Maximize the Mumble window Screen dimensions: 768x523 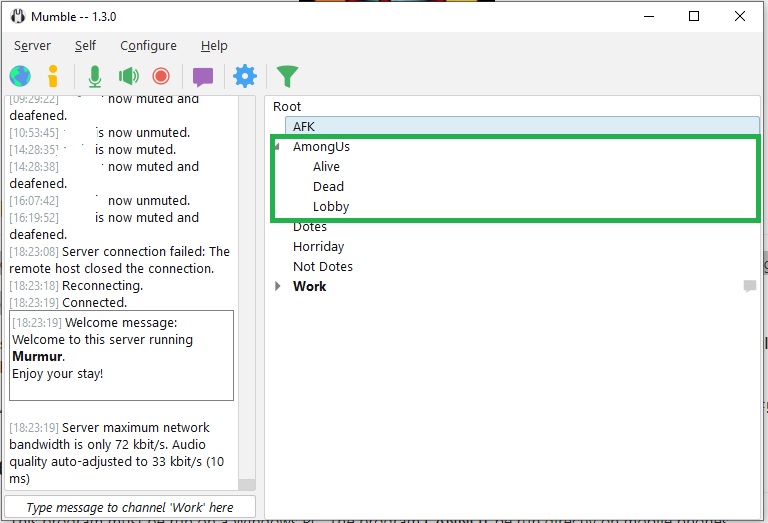[x=694, y=16]
